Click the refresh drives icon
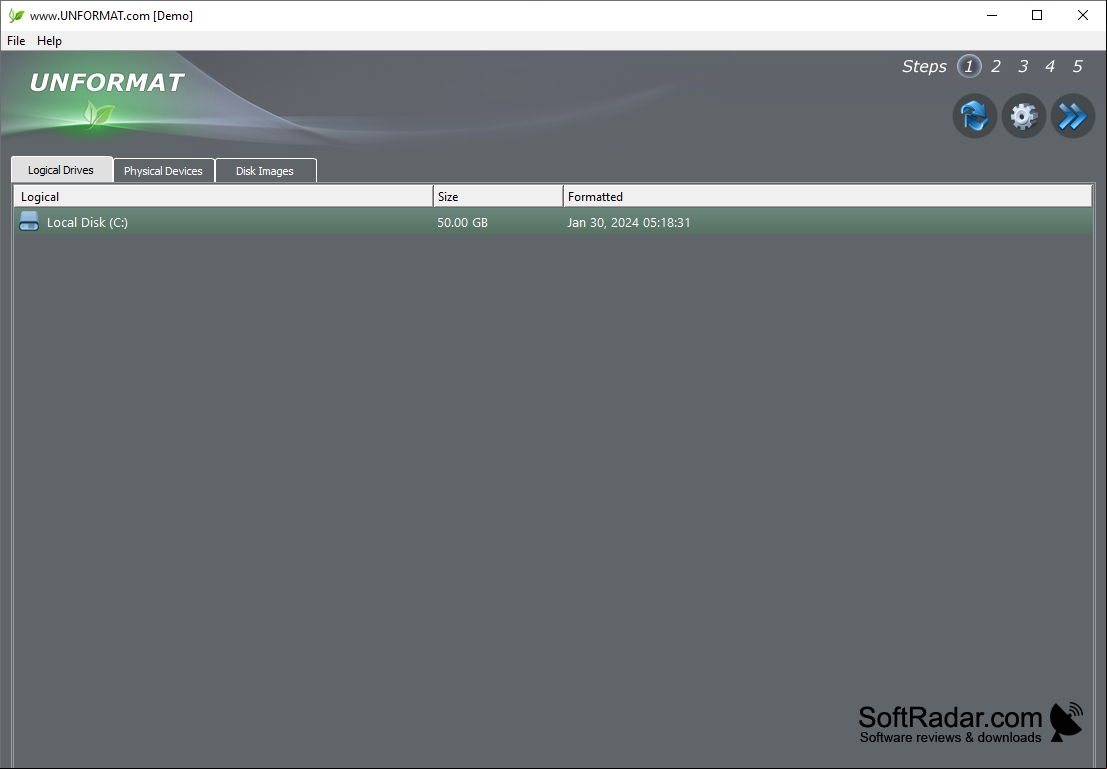 click(x=974, y=116)
